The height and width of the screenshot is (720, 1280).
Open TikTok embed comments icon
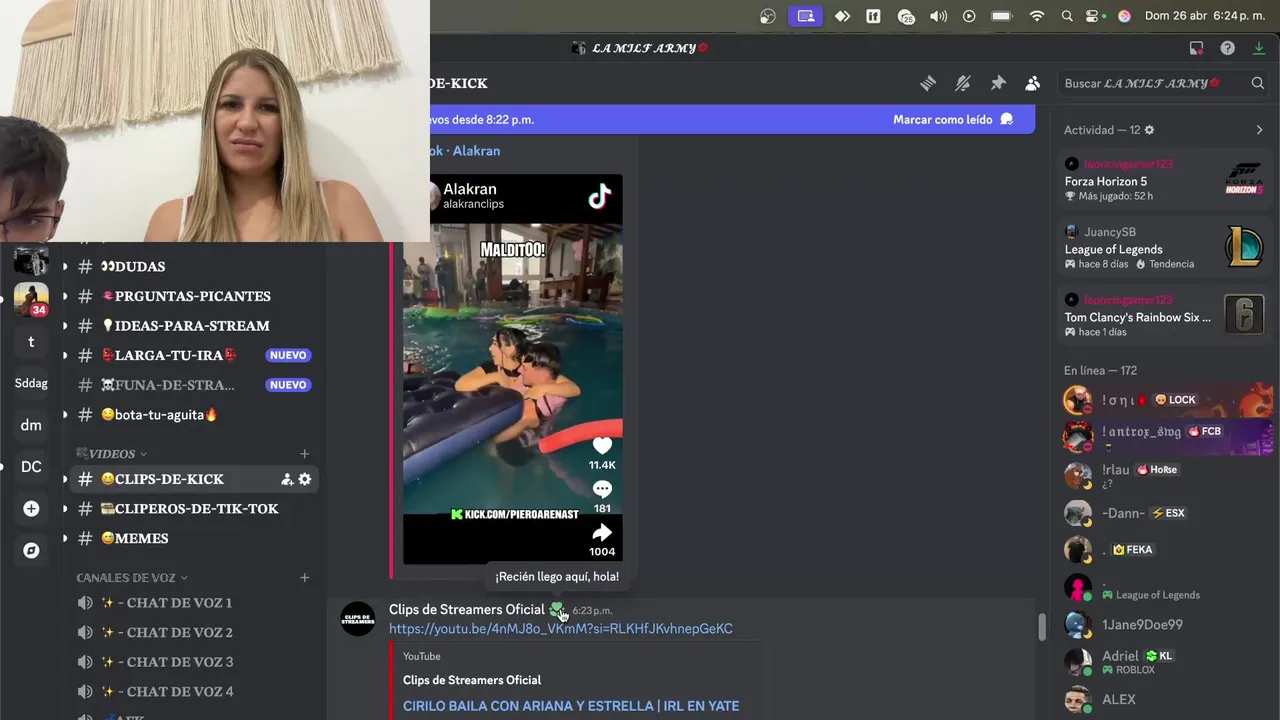(x=602, y=488)
